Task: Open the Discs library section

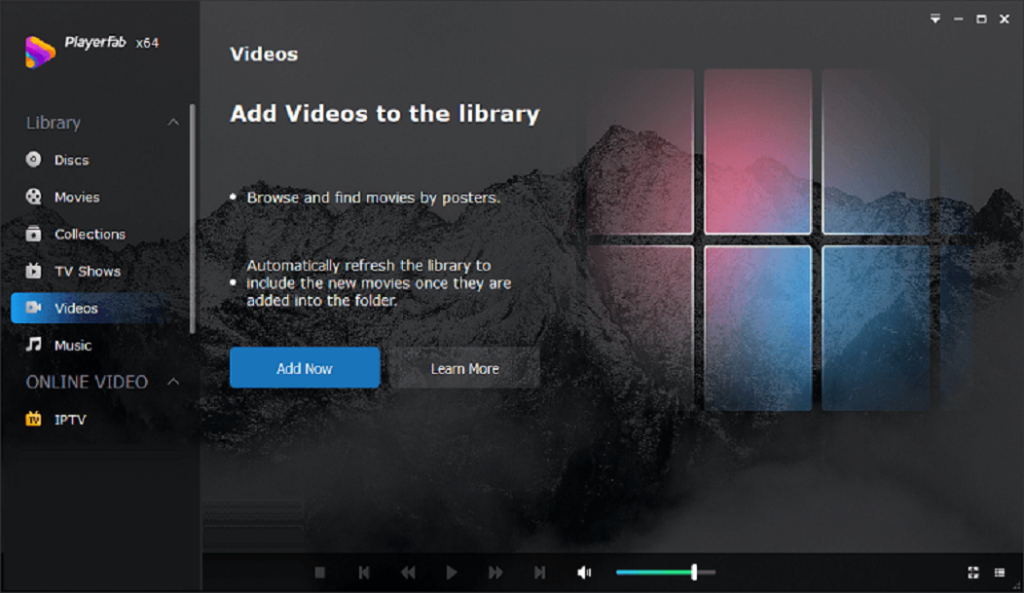Action: (71, 160)
